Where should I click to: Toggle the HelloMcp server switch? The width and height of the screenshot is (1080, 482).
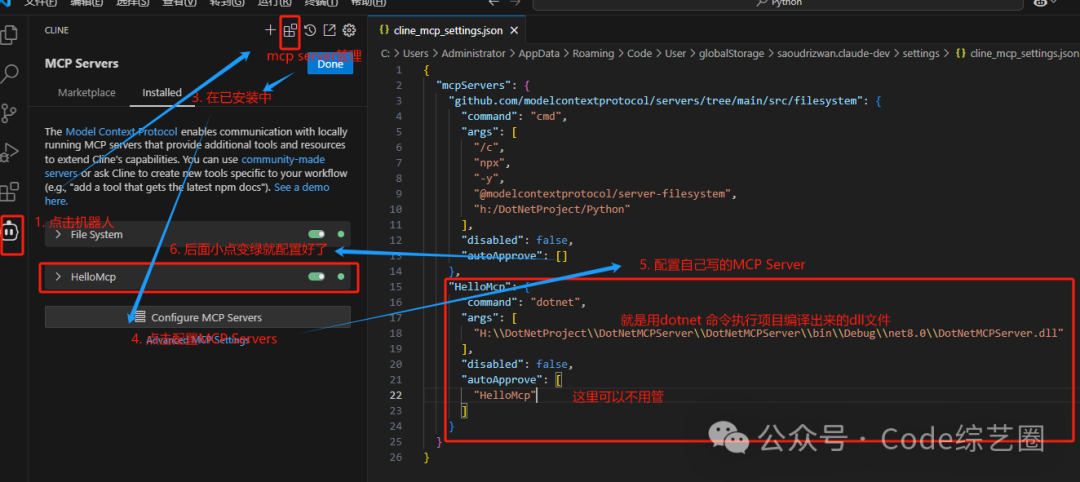coord(317,276)
